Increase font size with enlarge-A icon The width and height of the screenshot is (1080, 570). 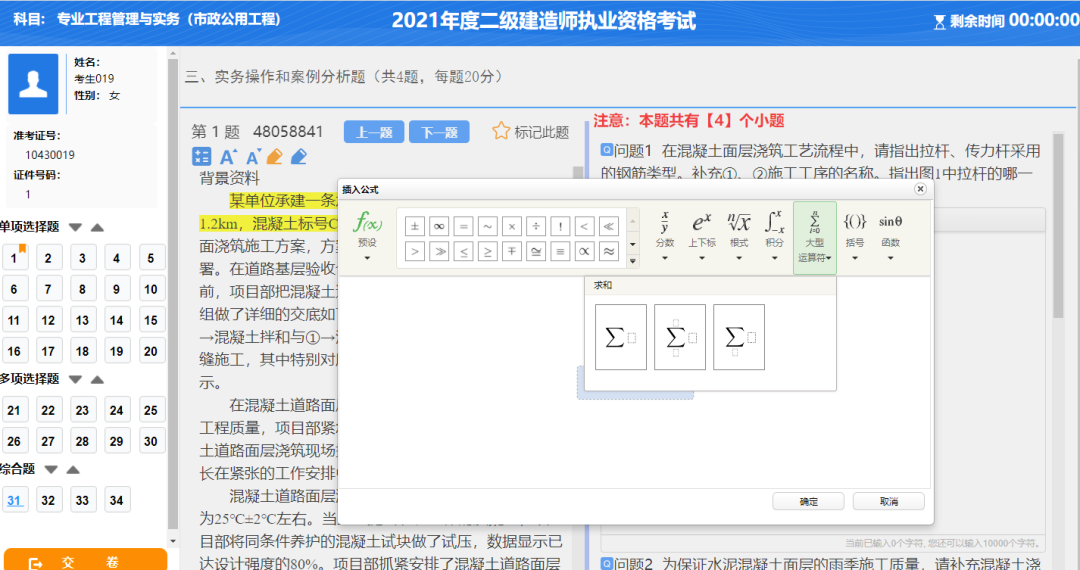[227, 157]
